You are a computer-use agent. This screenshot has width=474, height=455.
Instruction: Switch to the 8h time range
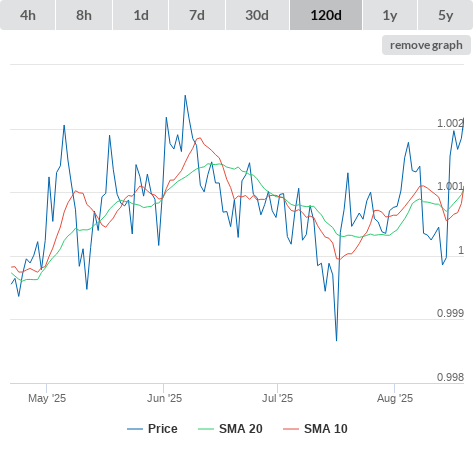(x=84, y=15)
